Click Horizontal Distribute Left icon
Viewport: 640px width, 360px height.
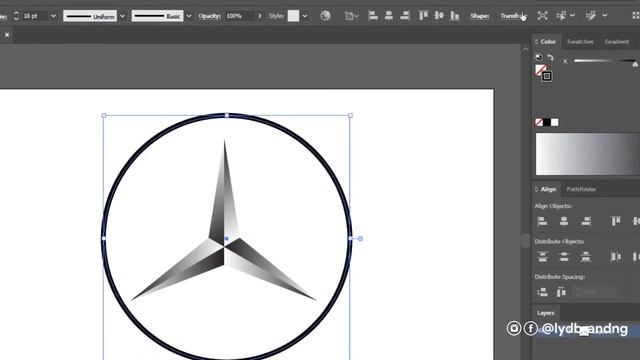tap(616, 257)
